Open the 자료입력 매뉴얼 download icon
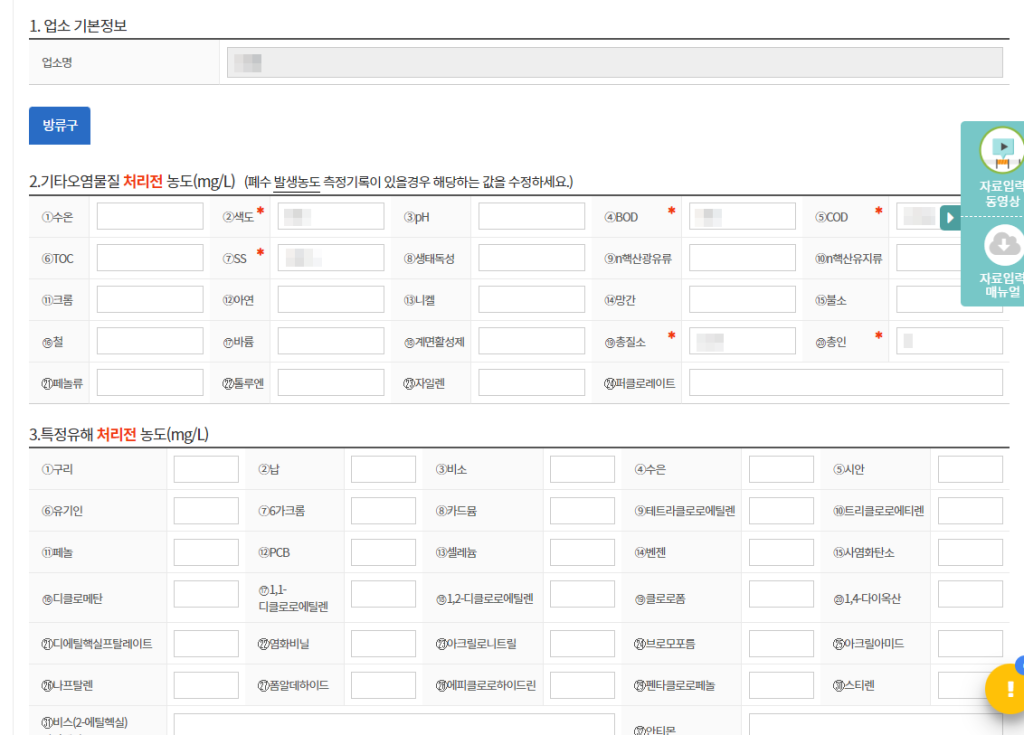This screenshot has height=735, width=1024. pyautogui.click(x=1003, y=245)
